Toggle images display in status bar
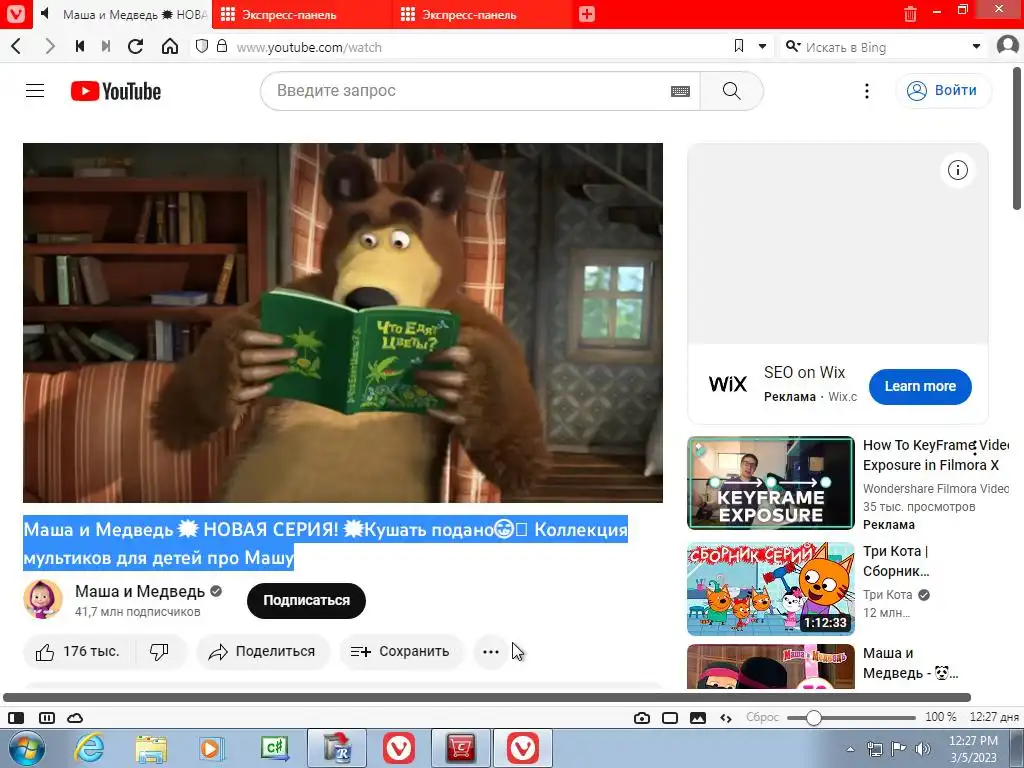 point(697,718)
